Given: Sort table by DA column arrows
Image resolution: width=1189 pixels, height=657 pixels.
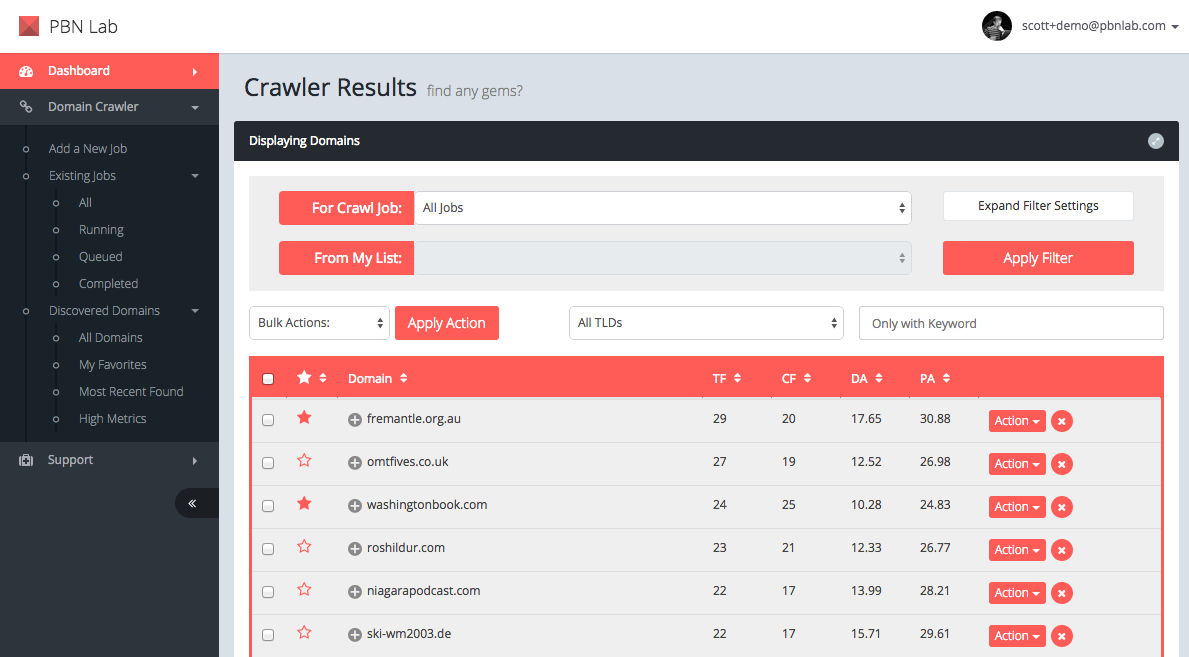Looking at the screenshot, I should (x=879, y=379).
